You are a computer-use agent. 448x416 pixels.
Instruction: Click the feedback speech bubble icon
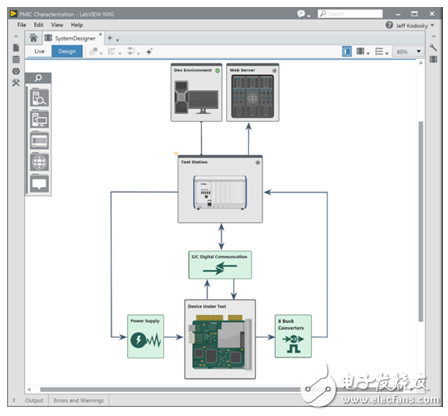(x=301, y=14)
